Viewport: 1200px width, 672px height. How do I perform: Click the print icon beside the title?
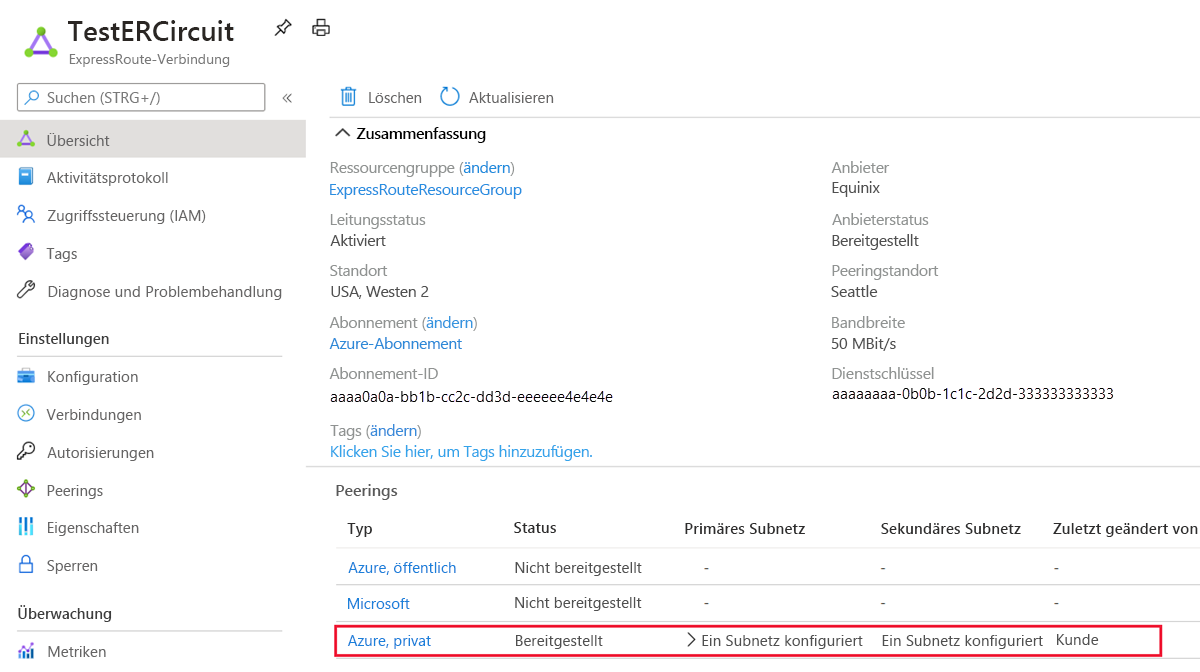[x=321, y=28]
